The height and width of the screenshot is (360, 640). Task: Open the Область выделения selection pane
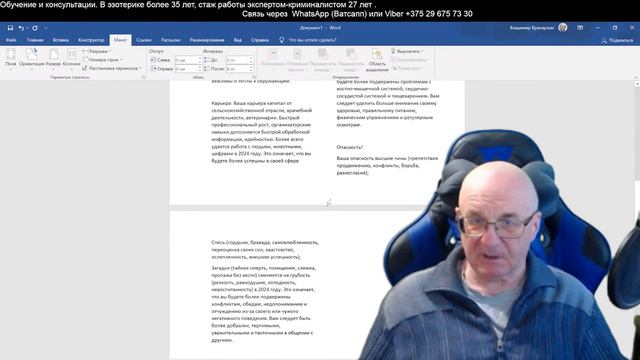pyautogui.click(x=377, y=60)
